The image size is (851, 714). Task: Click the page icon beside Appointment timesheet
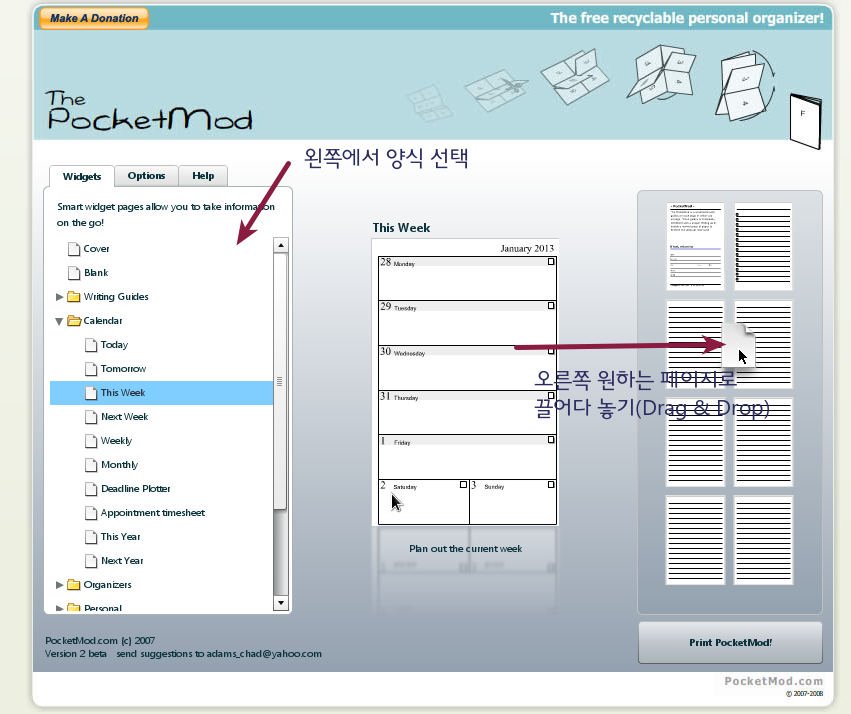(91, 513)
